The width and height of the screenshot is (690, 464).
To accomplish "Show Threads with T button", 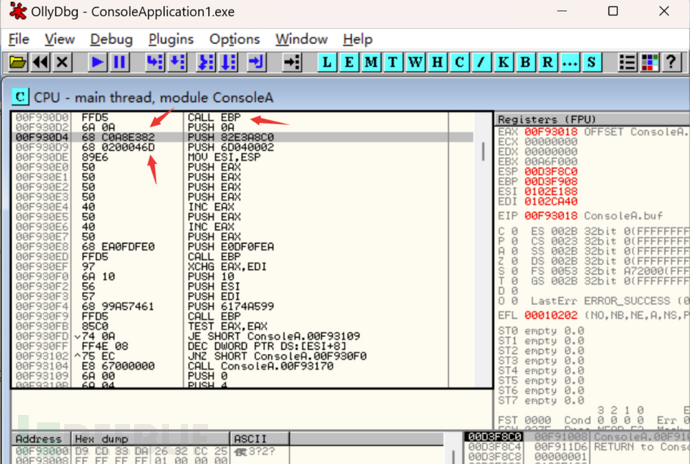I will (393, 62).
